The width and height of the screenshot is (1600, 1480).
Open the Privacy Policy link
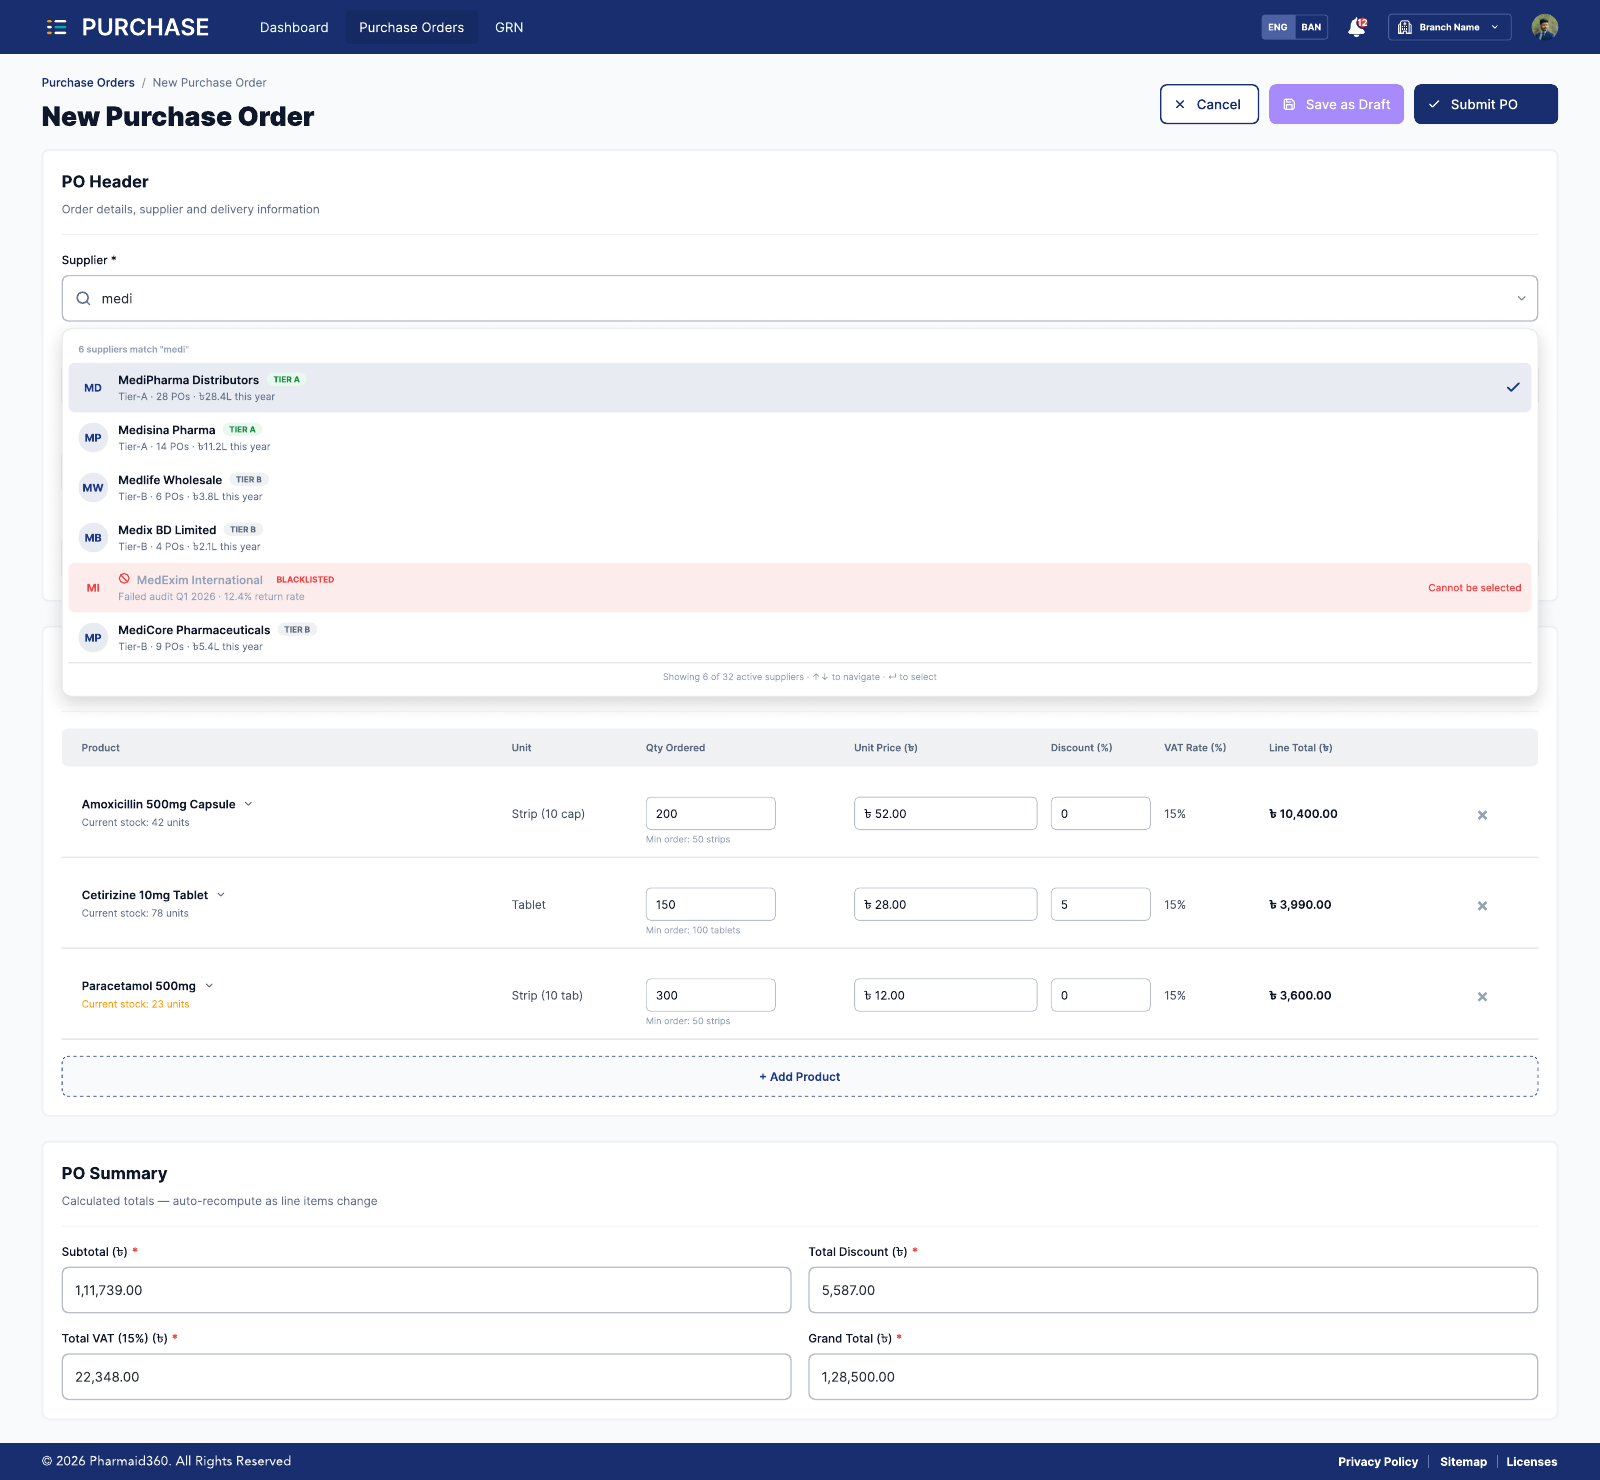1378,1462
